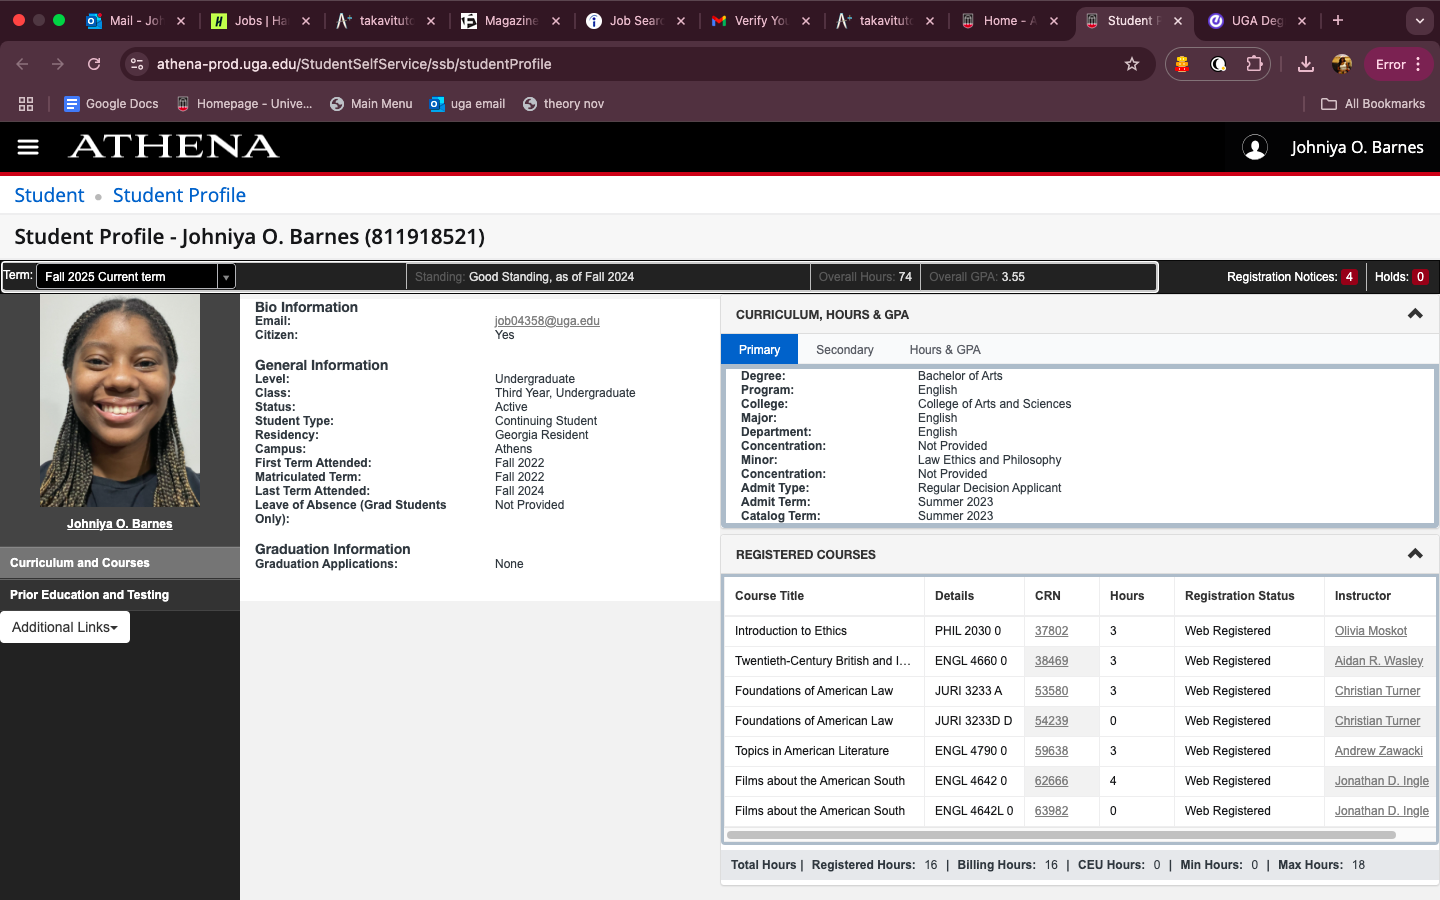Click the site information icon in address bar
This screenshot has height=900, width=1440.
pyautogui.click(x=138, y=64)
